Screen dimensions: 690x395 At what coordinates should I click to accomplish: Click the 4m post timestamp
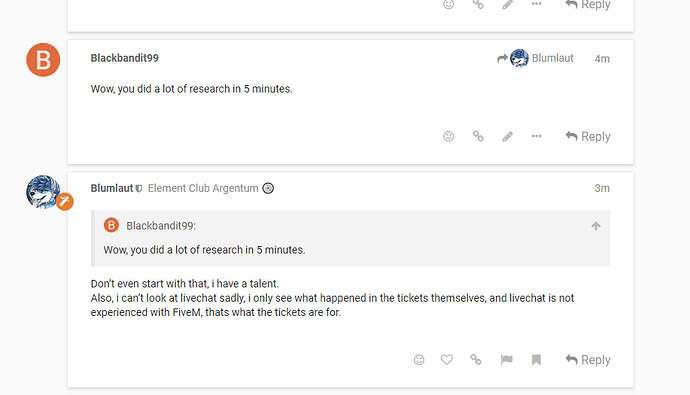pos(602,59)
